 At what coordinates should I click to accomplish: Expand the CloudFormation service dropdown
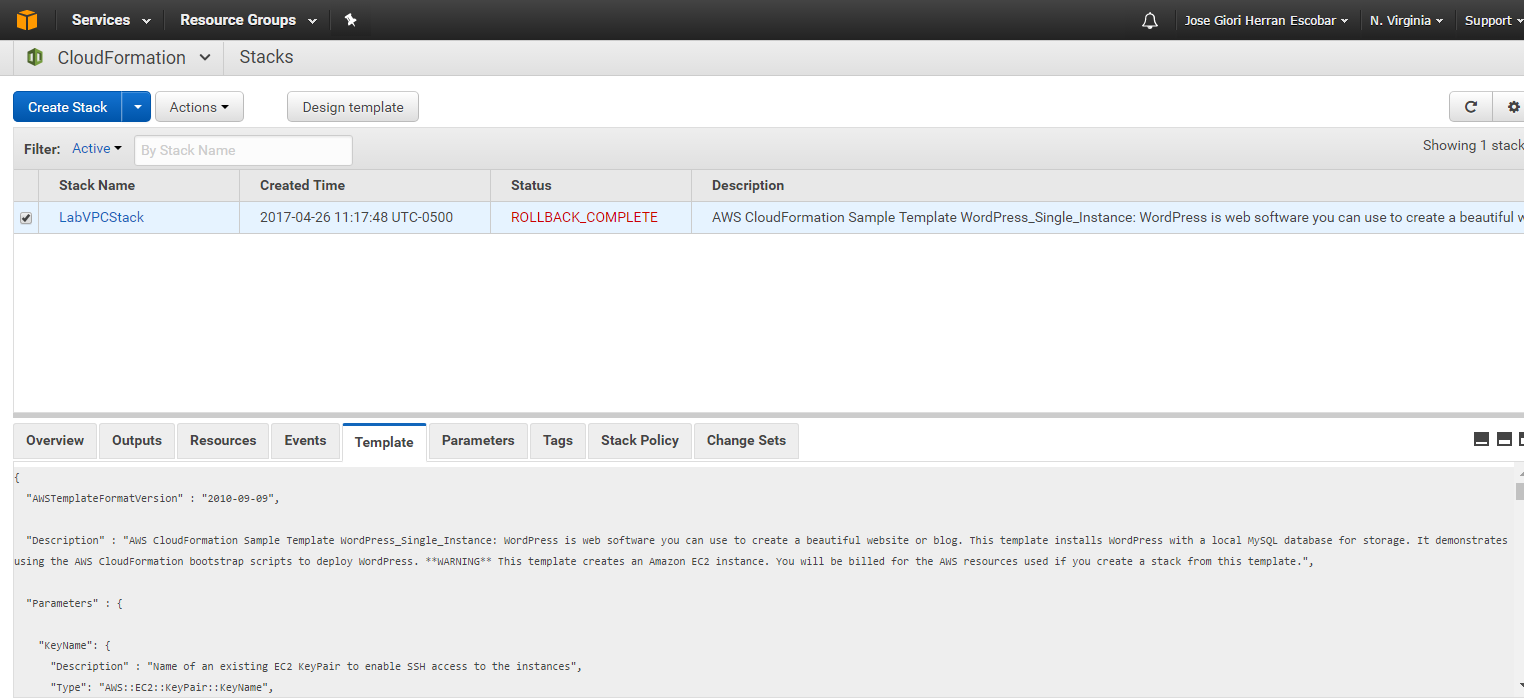point(205,58)
